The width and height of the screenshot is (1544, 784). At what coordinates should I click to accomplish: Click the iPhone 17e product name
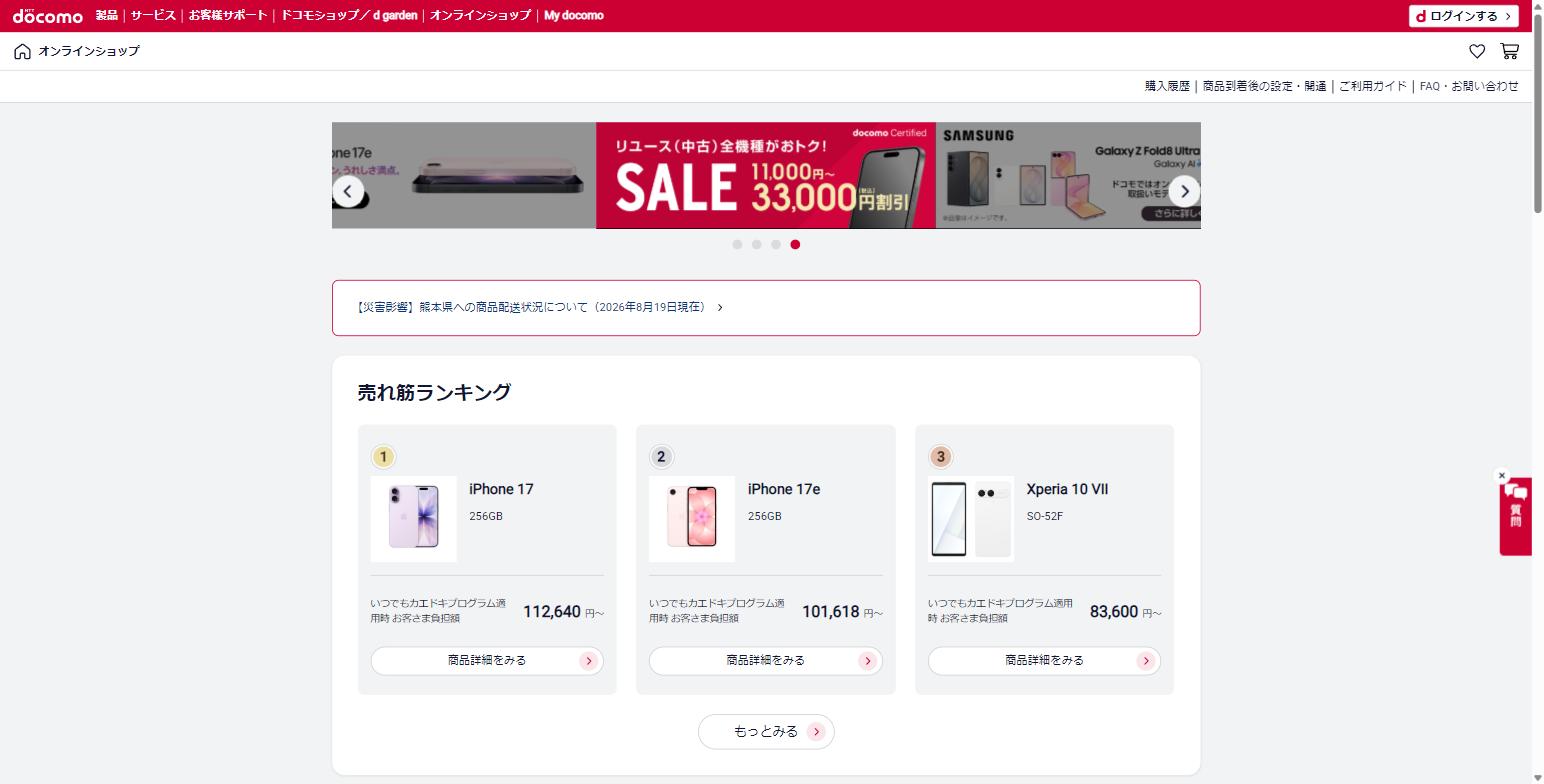(784, 490)
